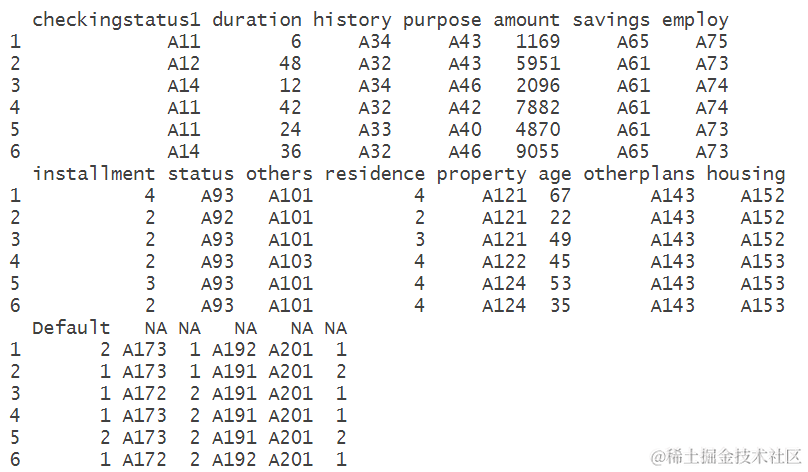Click the amount value 1169

(538, 41)
